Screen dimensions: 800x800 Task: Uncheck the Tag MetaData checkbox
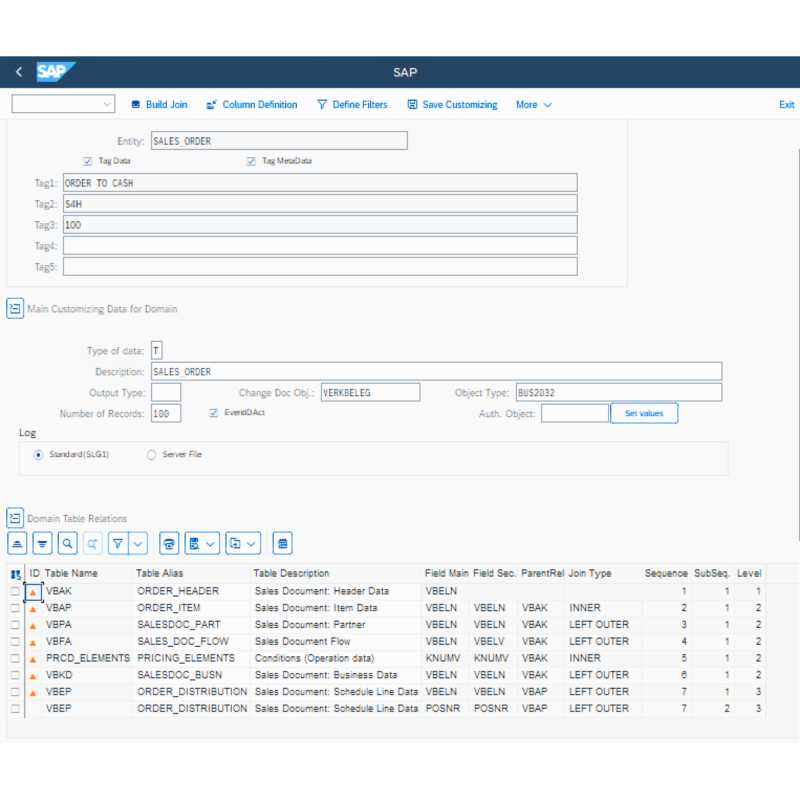[252, 161]
